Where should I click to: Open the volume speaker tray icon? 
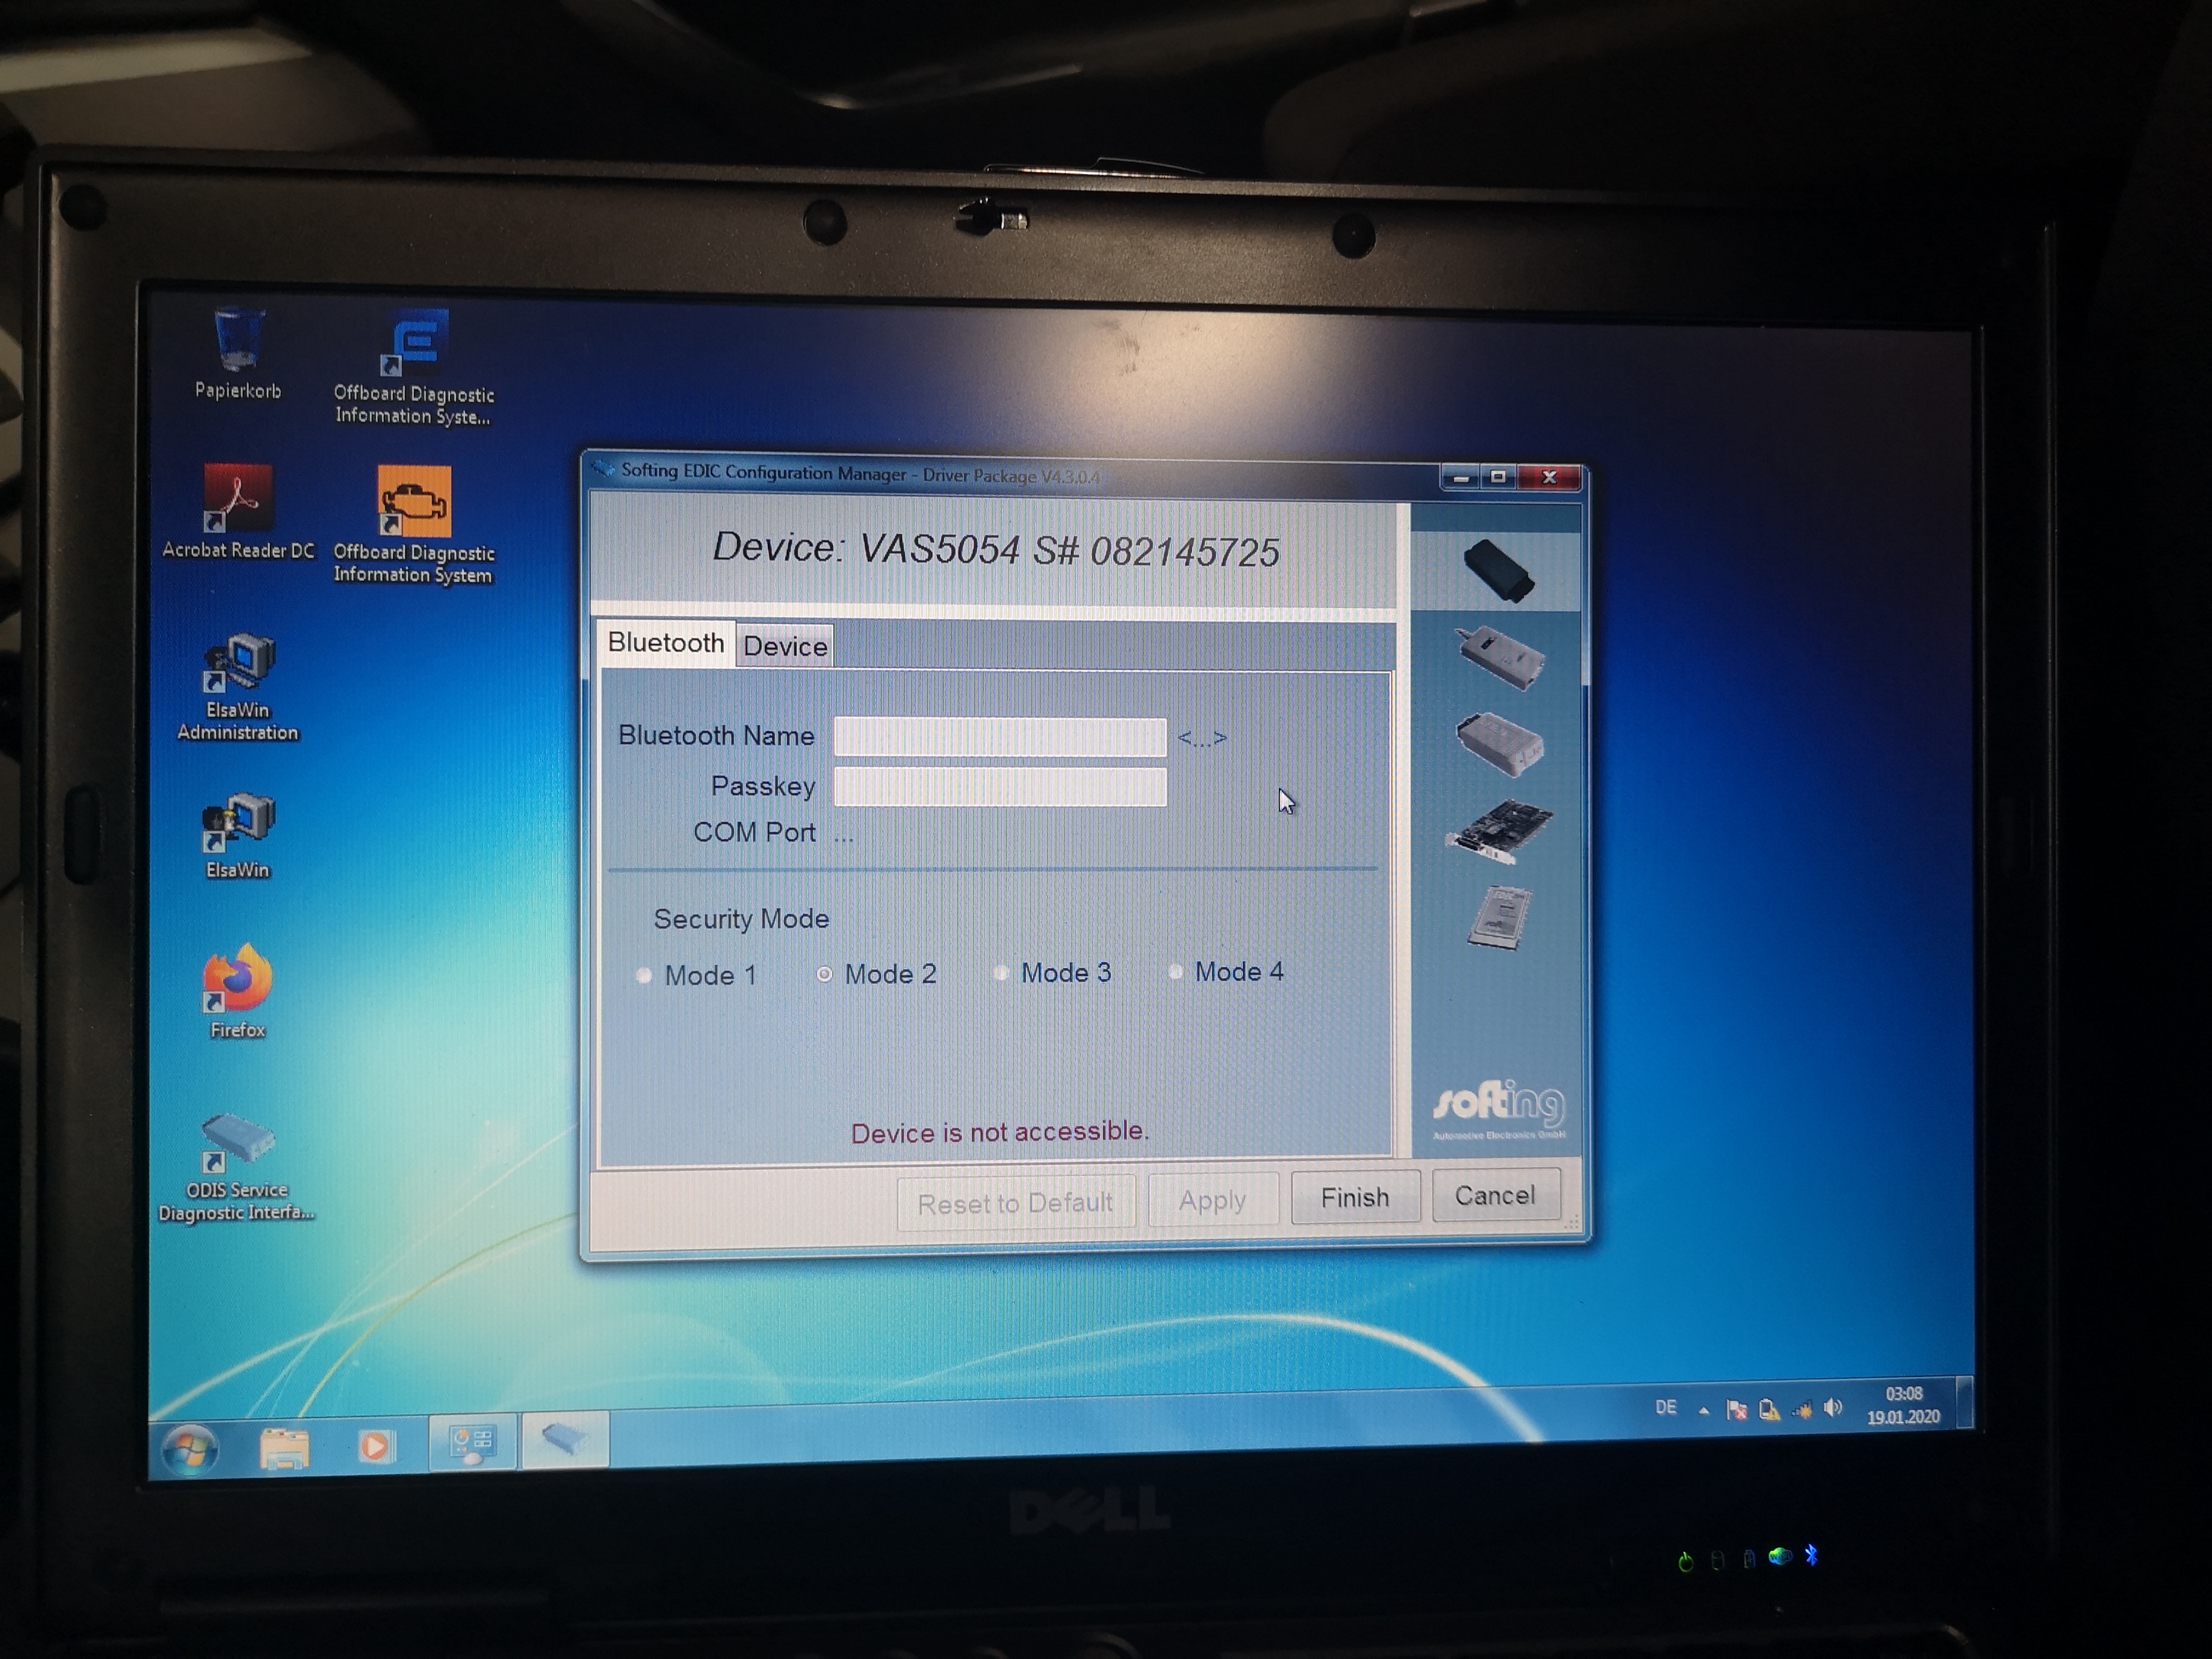1833,1408
